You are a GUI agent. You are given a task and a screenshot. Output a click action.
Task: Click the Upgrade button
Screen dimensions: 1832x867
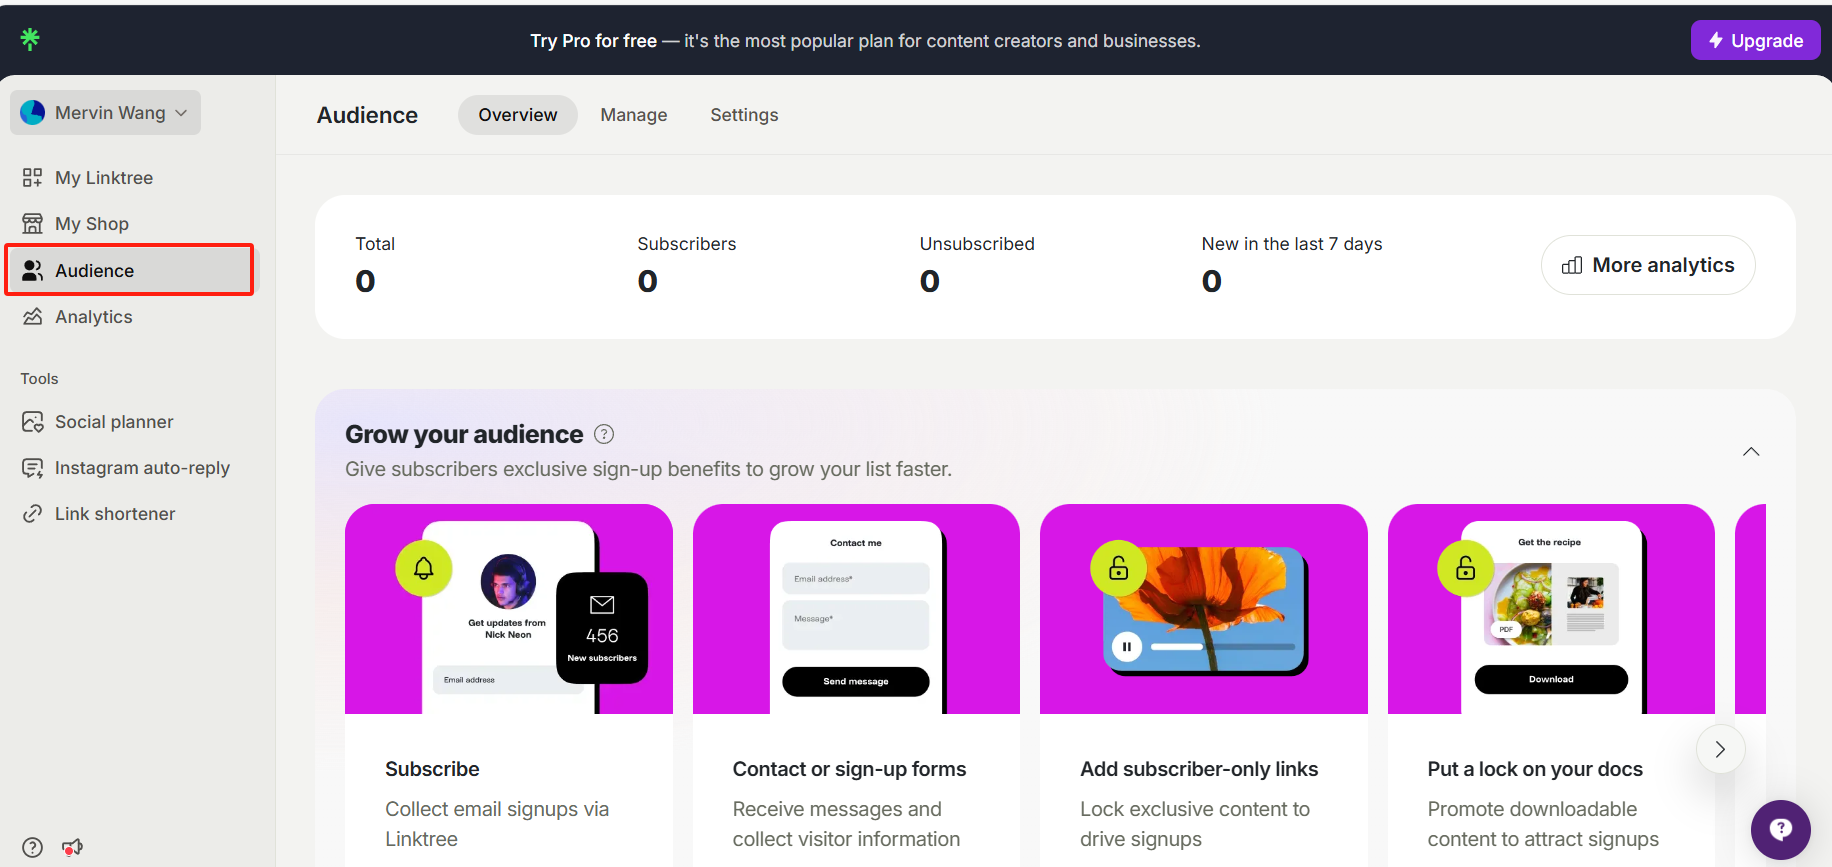click(1755, 41)
